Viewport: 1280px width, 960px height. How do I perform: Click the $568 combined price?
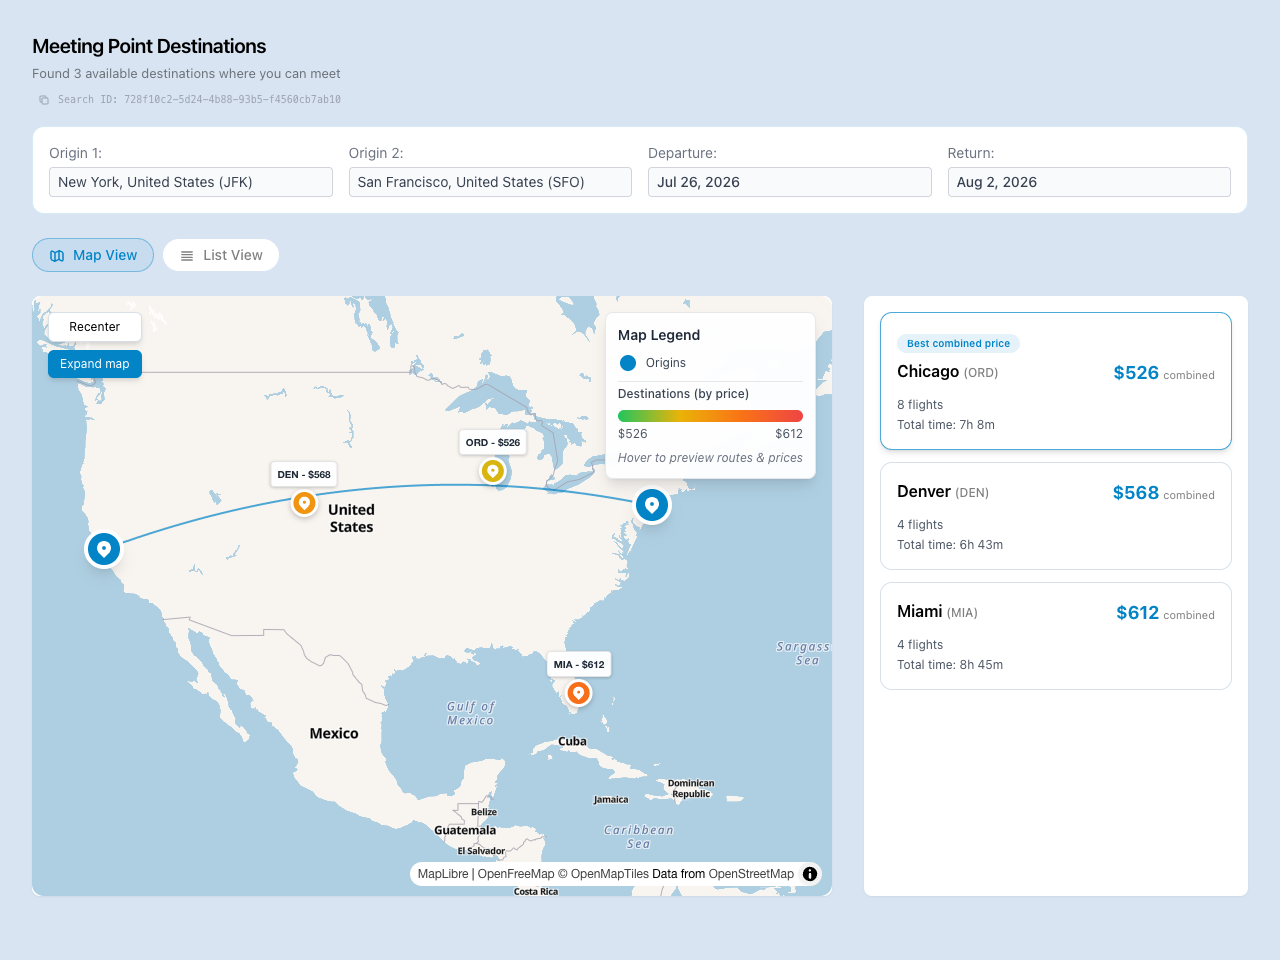pos(1136,493)
